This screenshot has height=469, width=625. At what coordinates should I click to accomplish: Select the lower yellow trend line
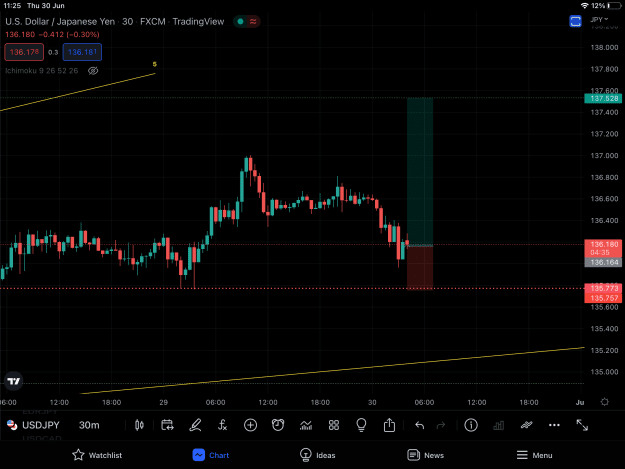coord(332,371)
